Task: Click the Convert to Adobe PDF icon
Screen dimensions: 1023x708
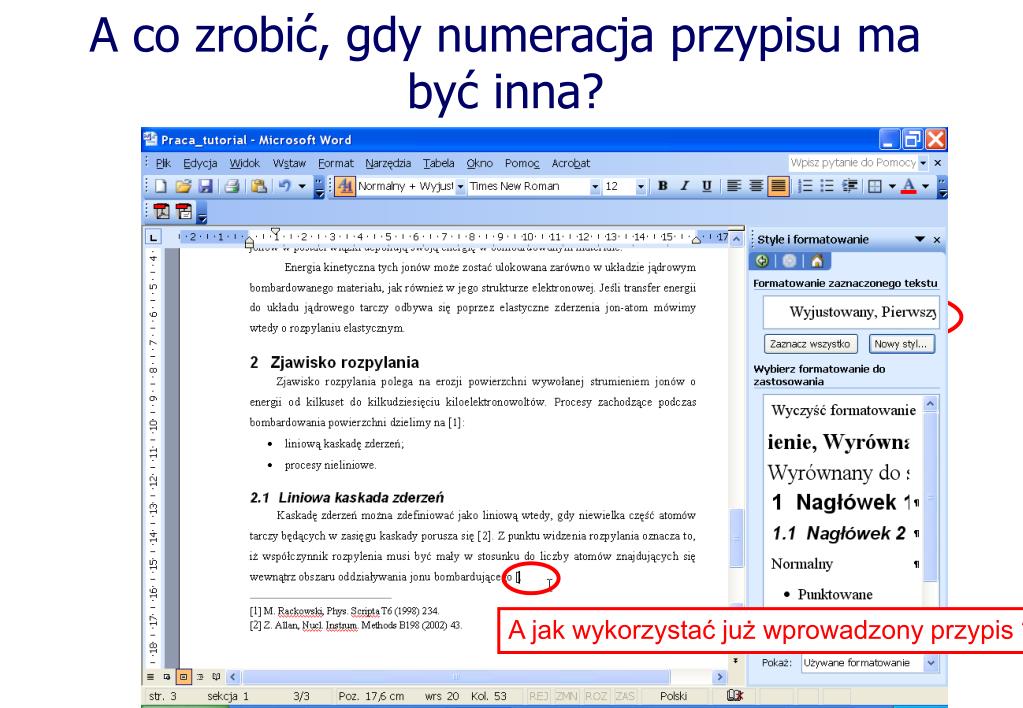Action: click(x=161, y=211)
